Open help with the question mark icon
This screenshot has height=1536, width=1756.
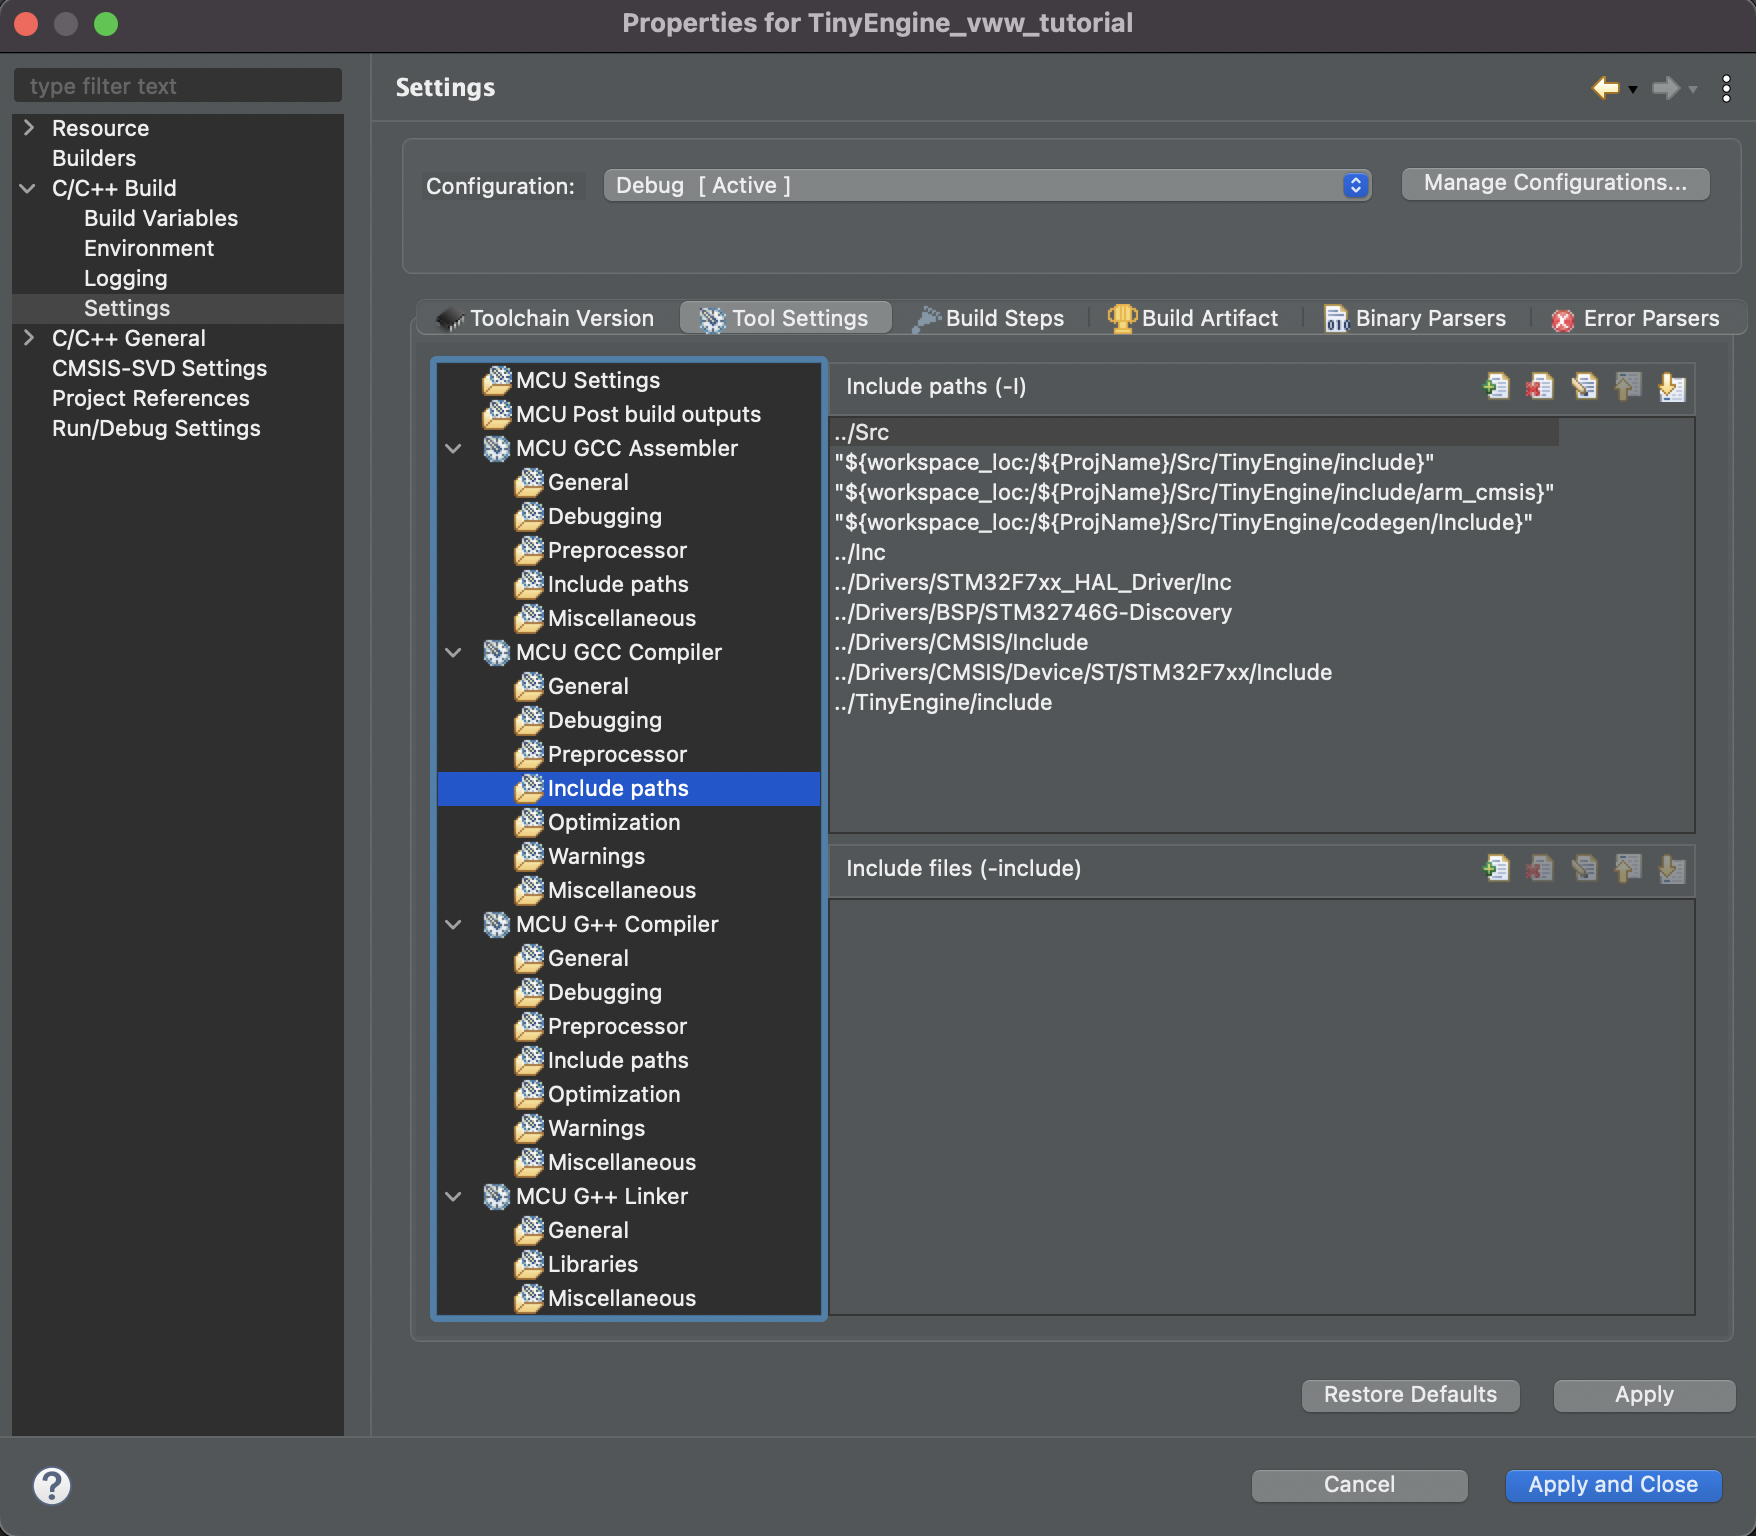tap(52, 1485)
